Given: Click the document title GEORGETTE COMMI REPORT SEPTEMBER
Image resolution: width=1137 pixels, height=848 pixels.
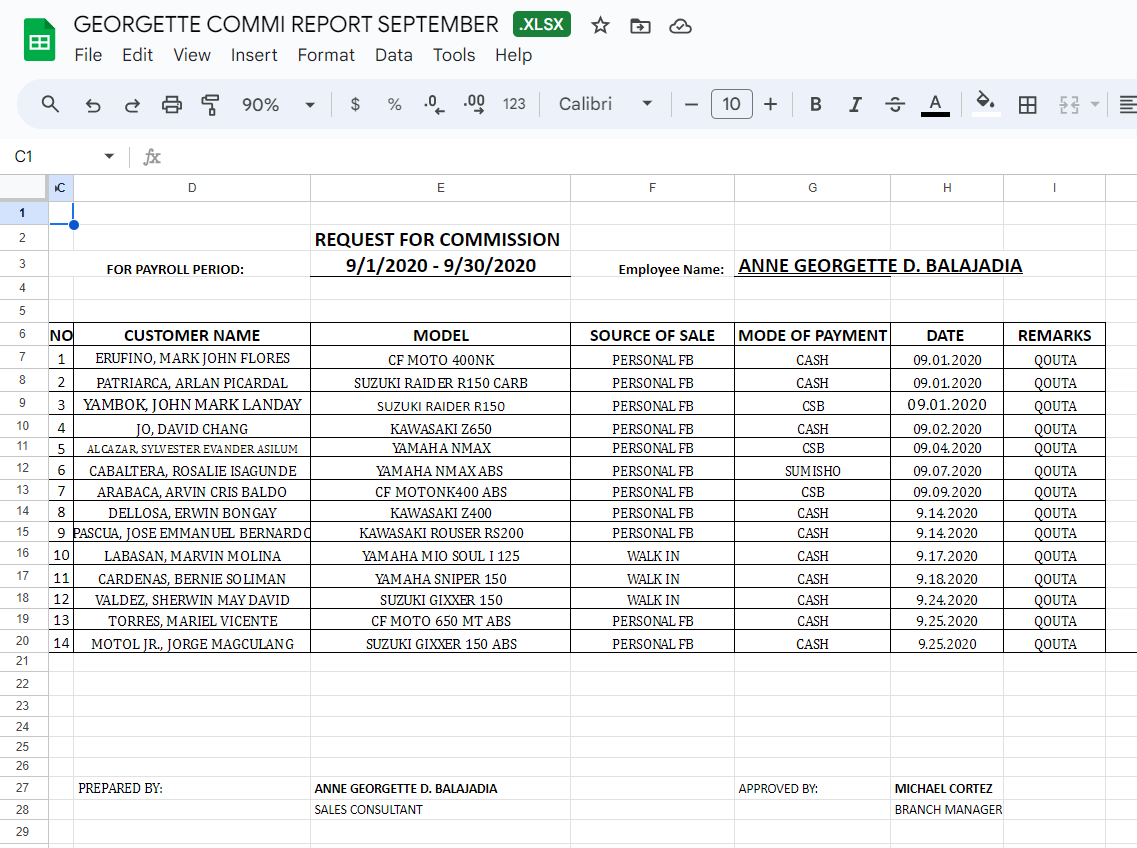Looking at the screenshot, I should pyautogui.click(x=286, y=25).
